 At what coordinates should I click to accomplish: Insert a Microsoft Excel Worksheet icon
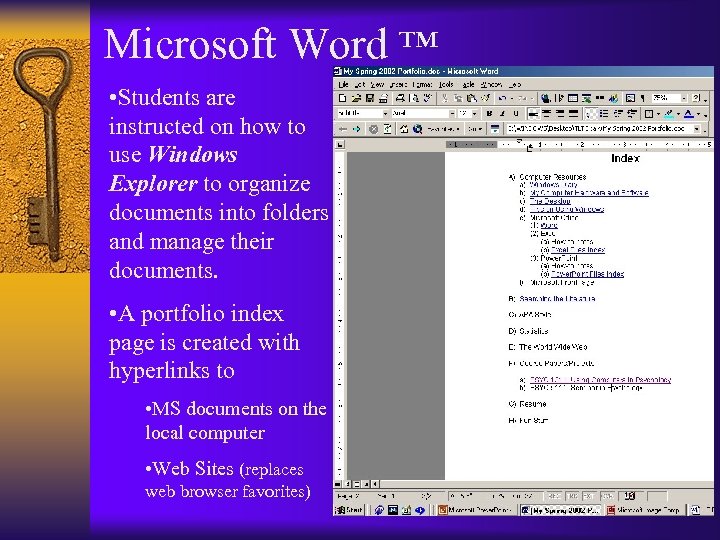tap(586, 98)
